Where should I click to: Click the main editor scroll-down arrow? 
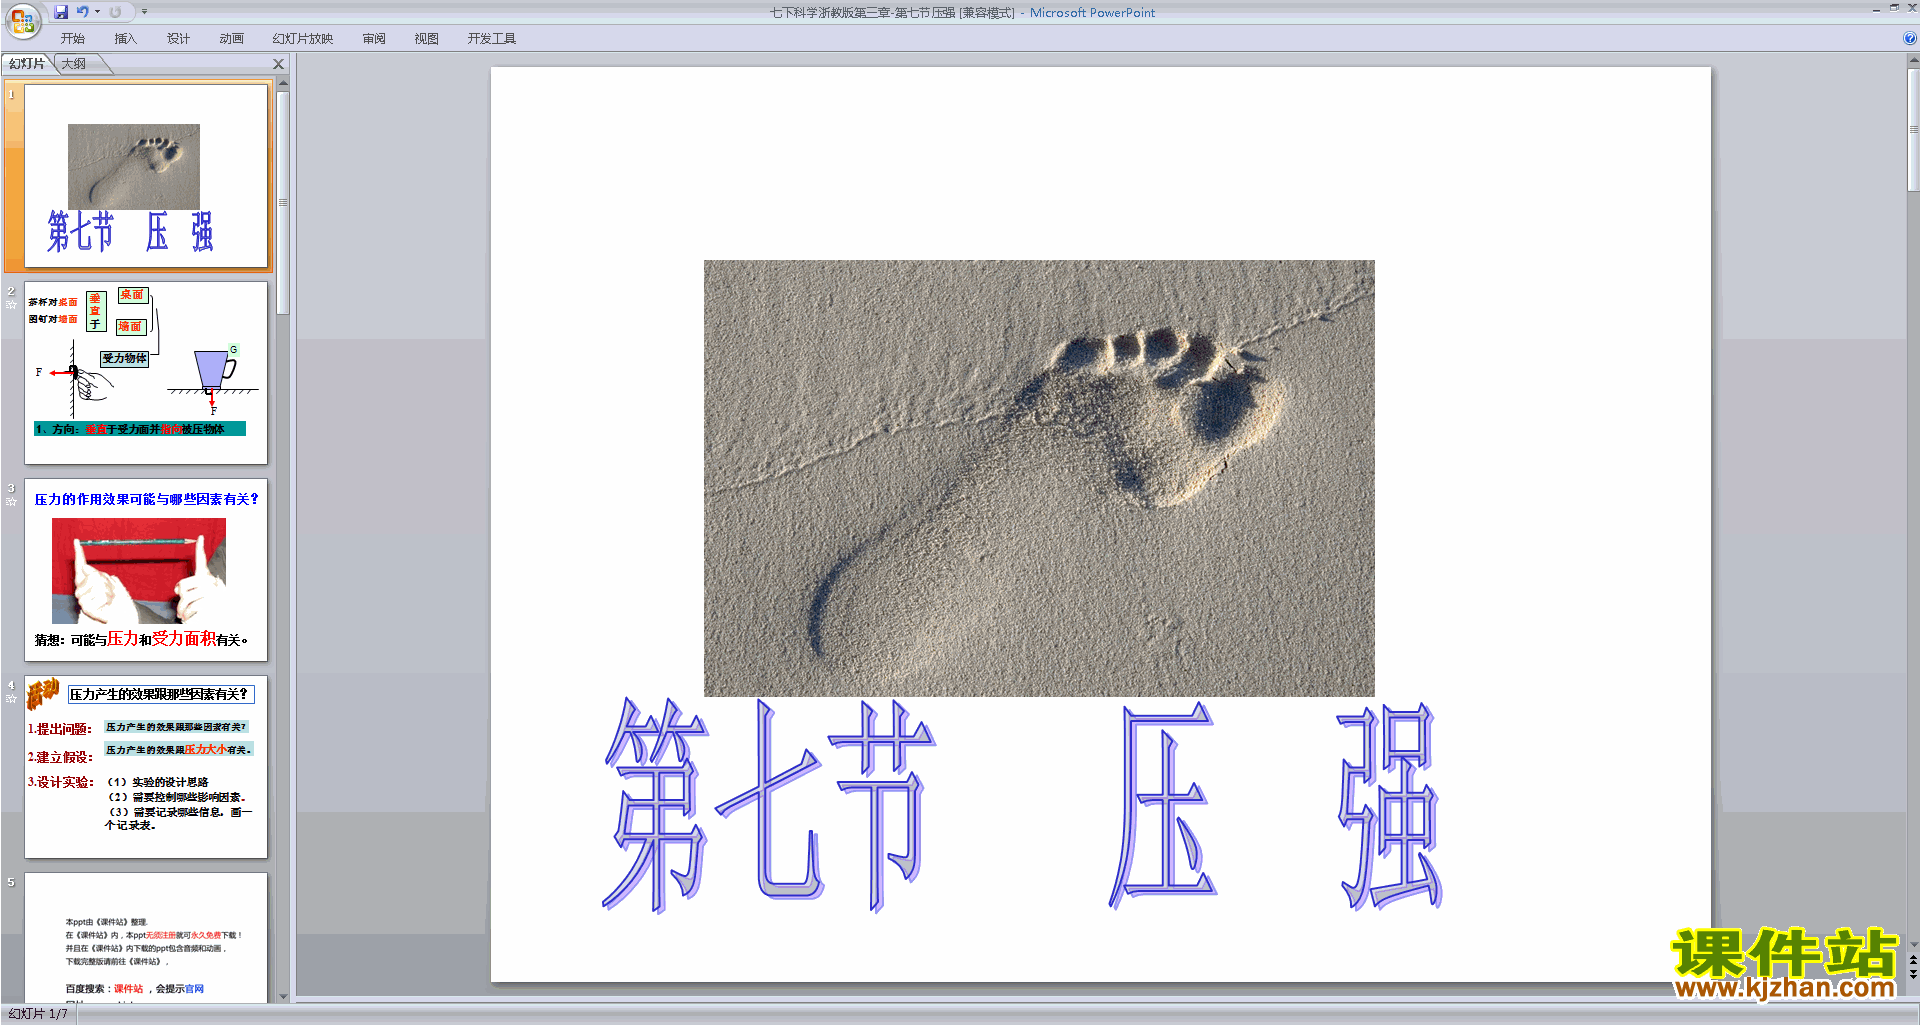[x=1913, y=945]
